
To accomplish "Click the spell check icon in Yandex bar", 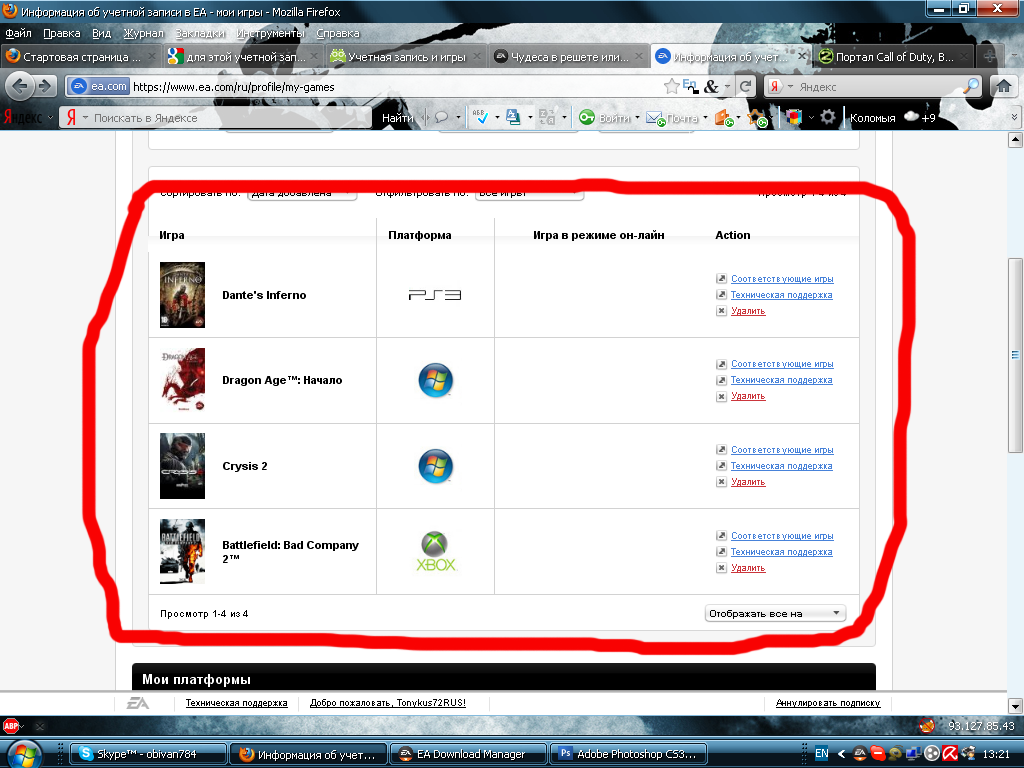I will (x=480, y=118).
